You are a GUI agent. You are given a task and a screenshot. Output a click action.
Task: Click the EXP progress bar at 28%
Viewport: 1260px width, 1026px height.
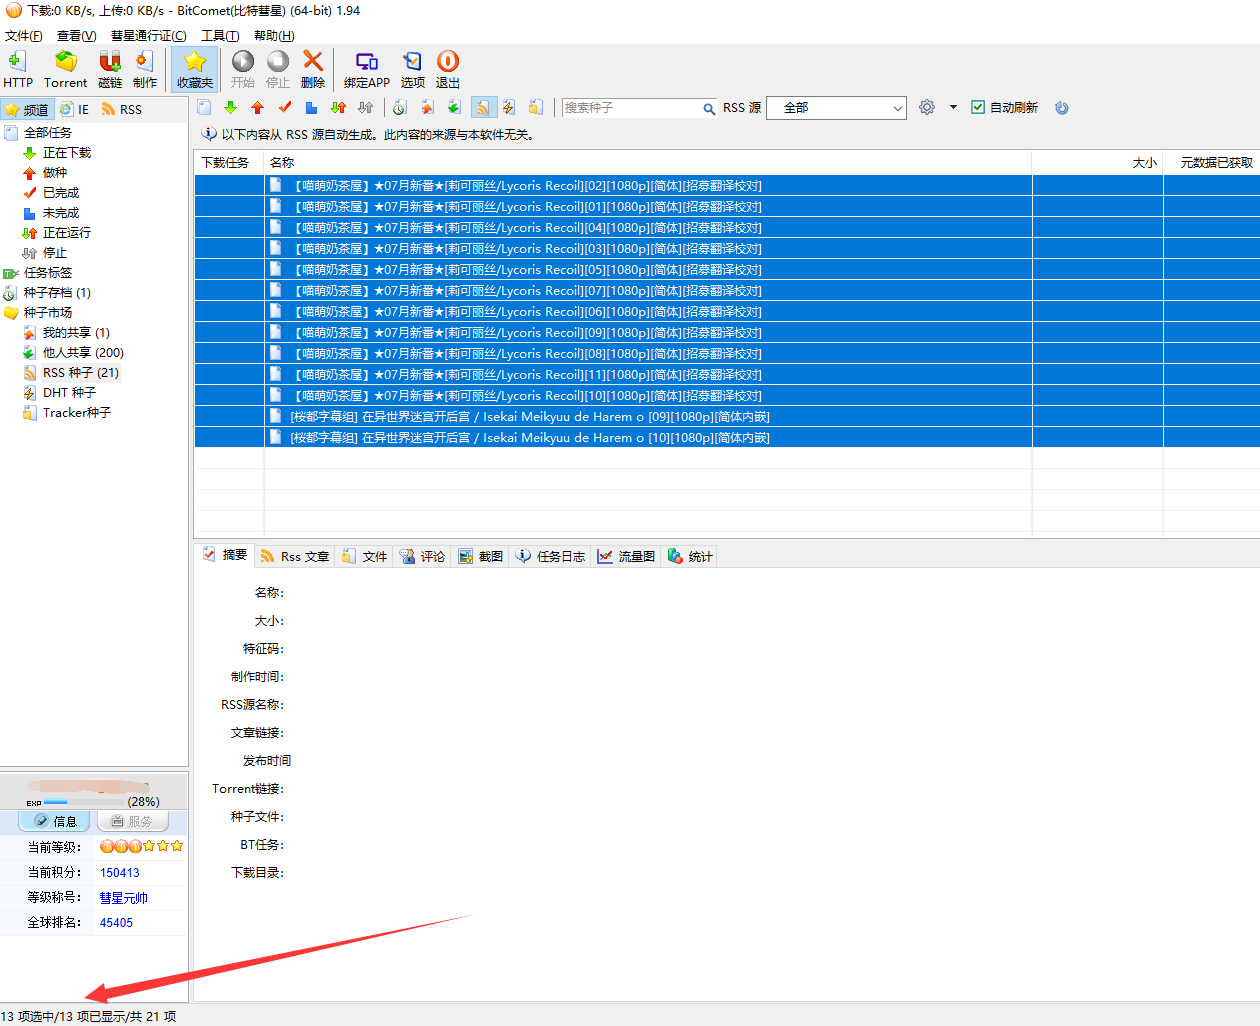point(84,802)
